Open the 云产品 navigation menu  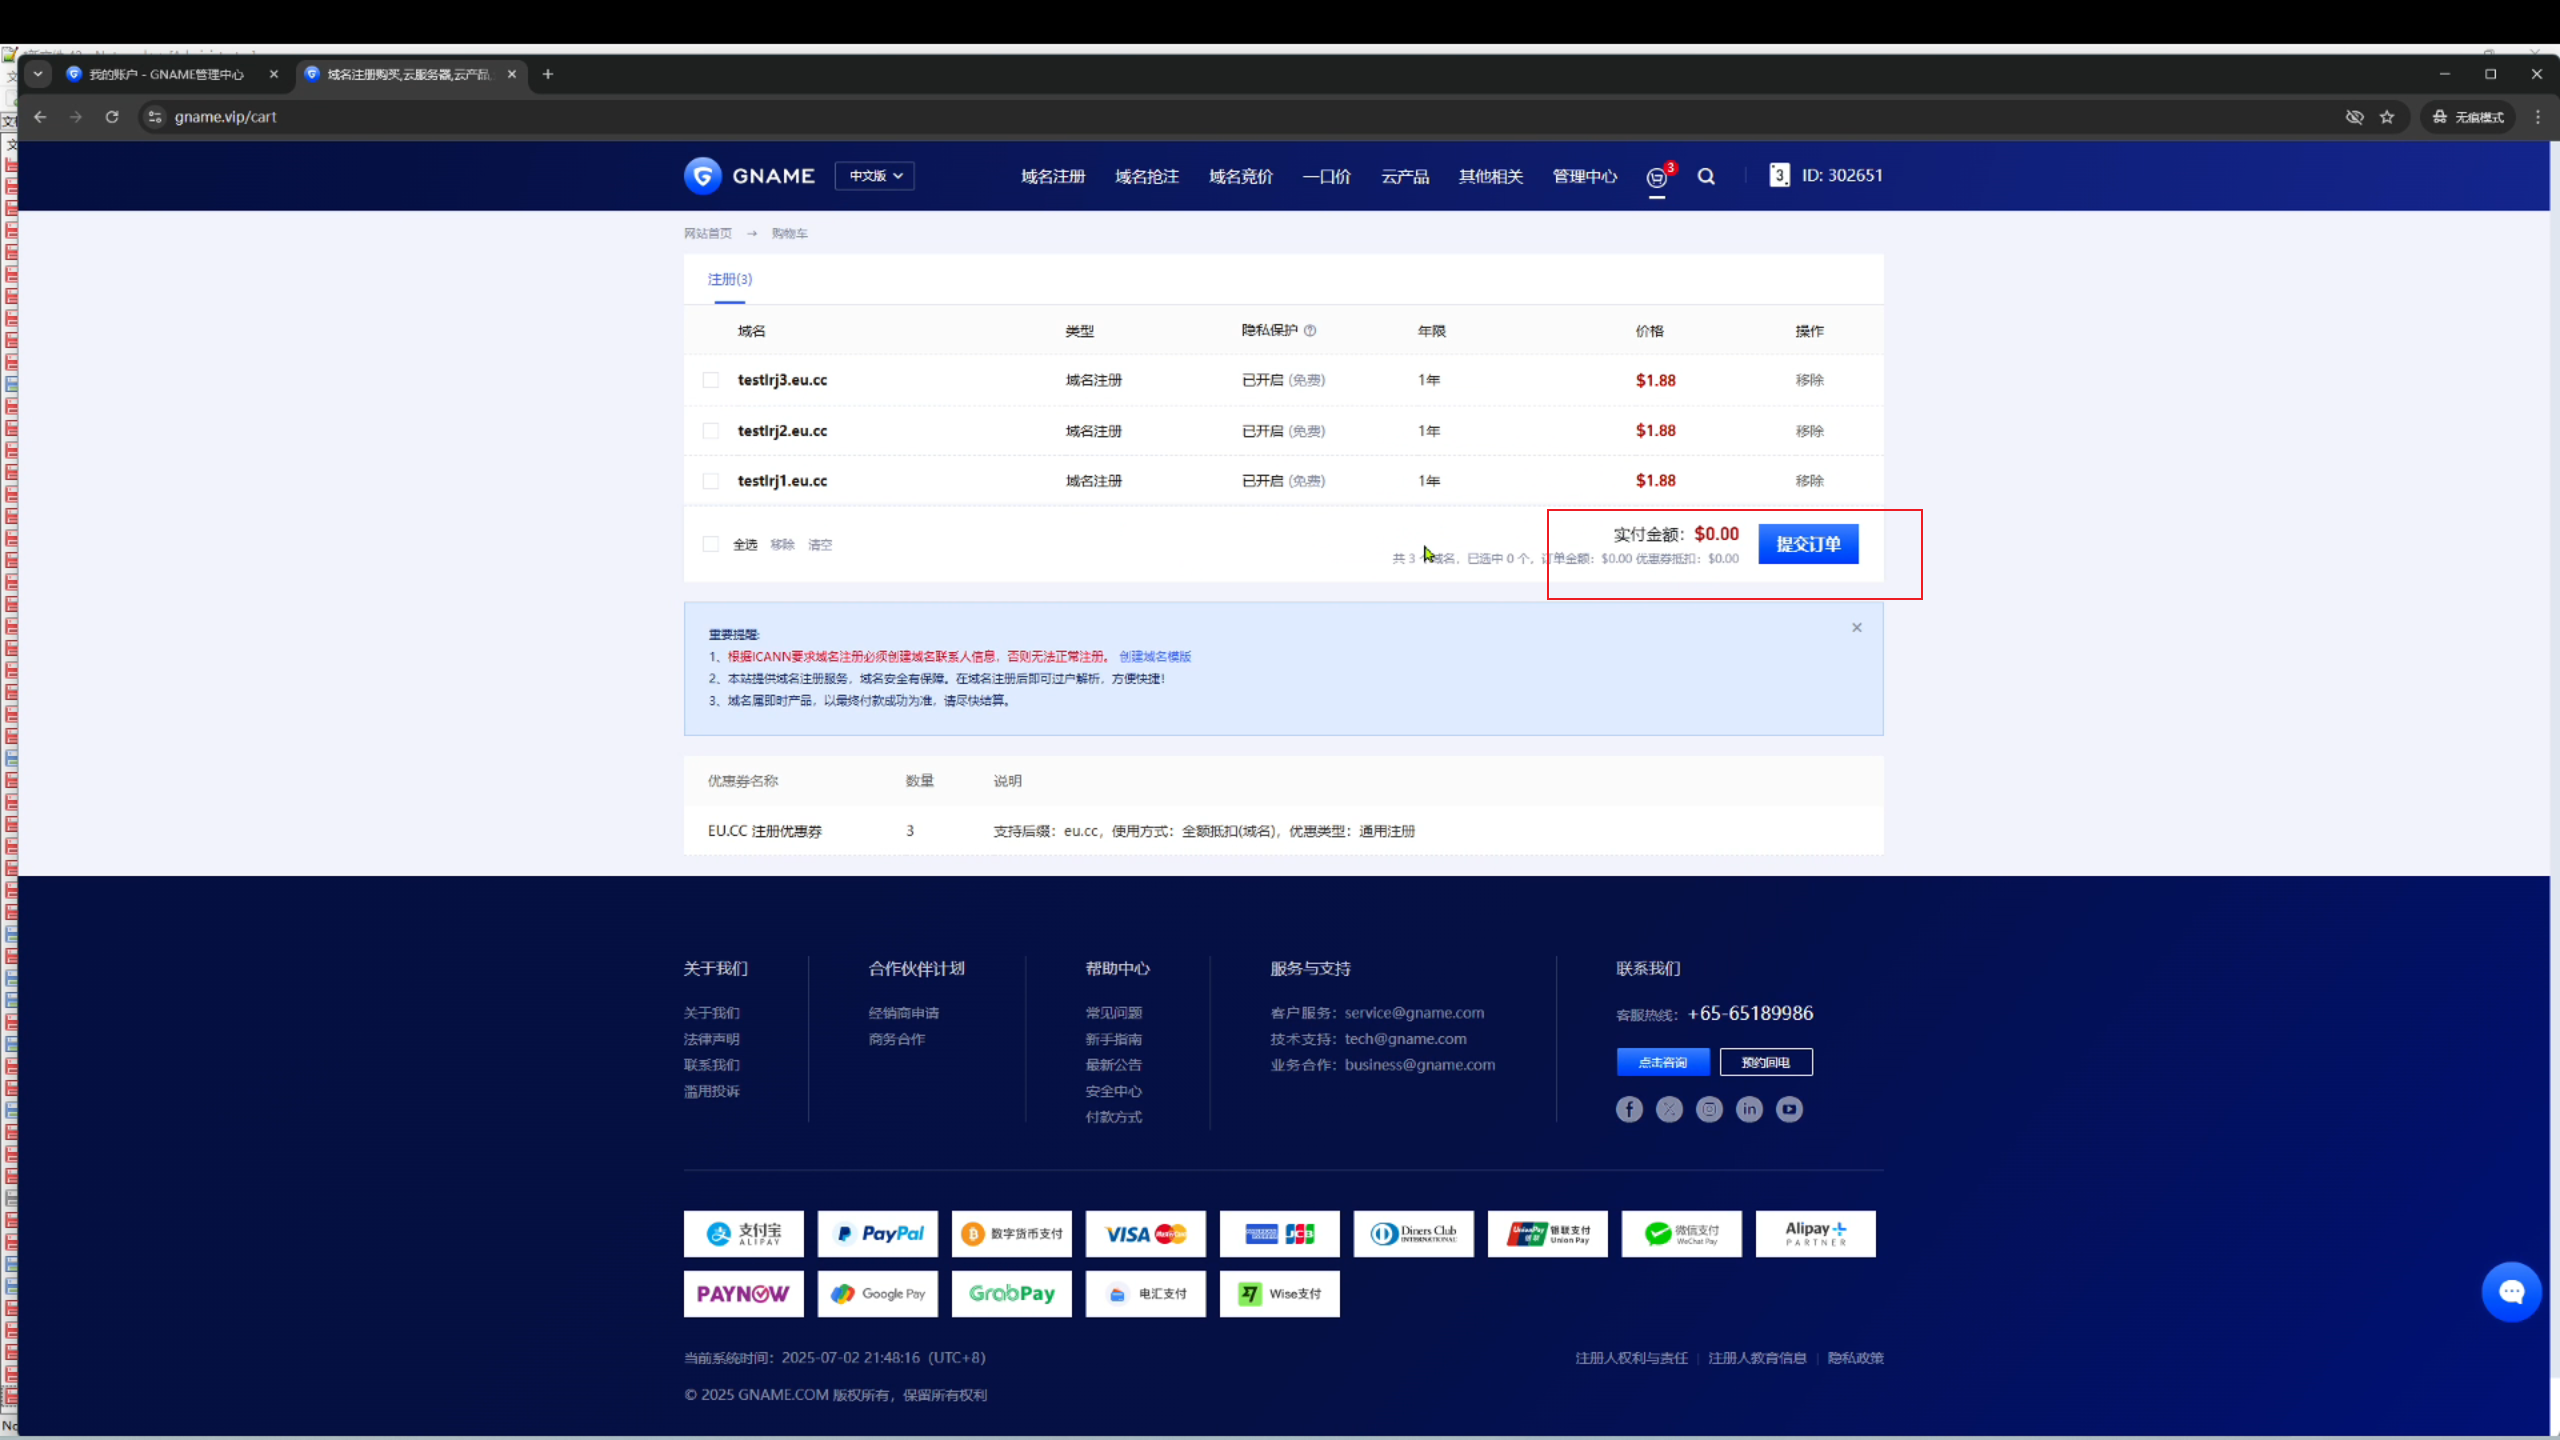click(1405, 177)
